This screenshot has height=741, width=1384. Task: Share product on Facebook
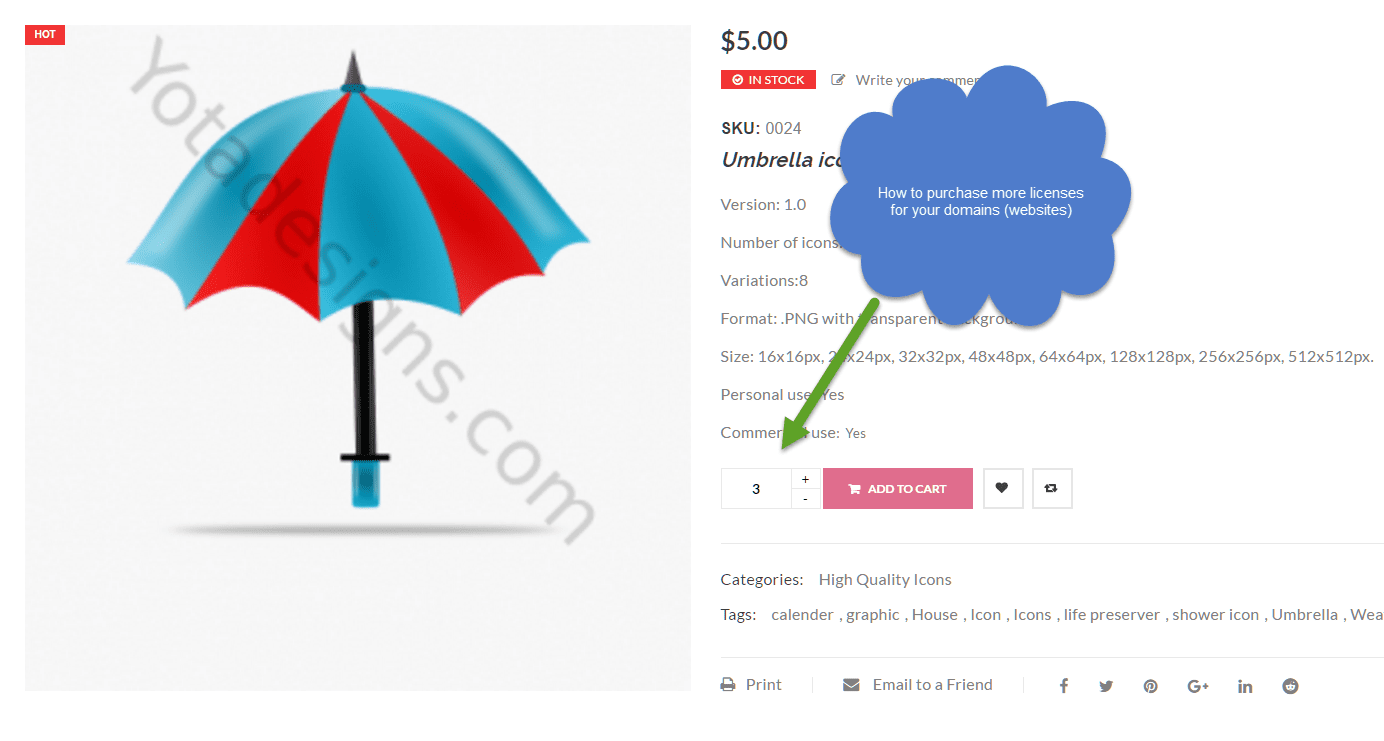click(x=1064, y=686)
